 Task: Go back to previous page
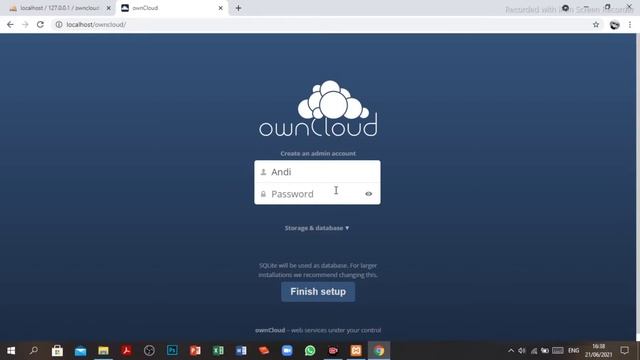click(10, 24)
